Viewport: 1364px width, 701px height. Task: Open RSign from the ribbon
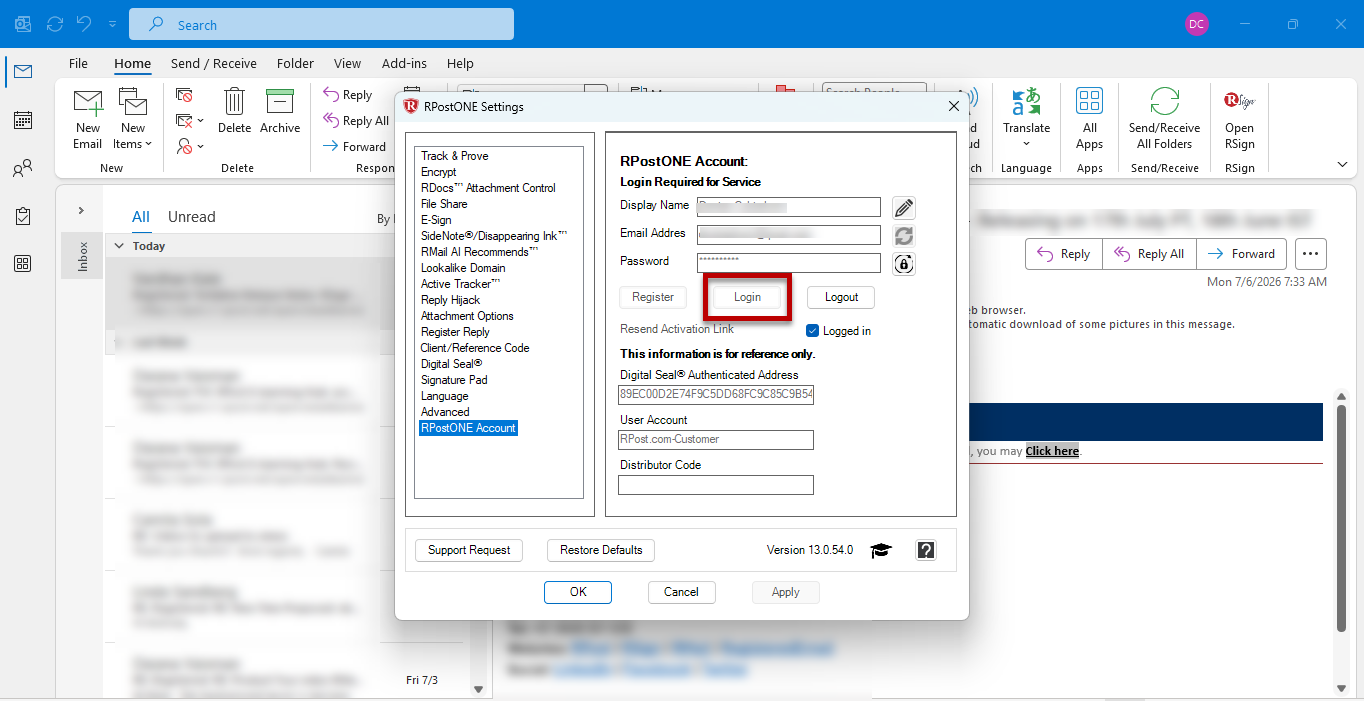(x=1239, y=120)
